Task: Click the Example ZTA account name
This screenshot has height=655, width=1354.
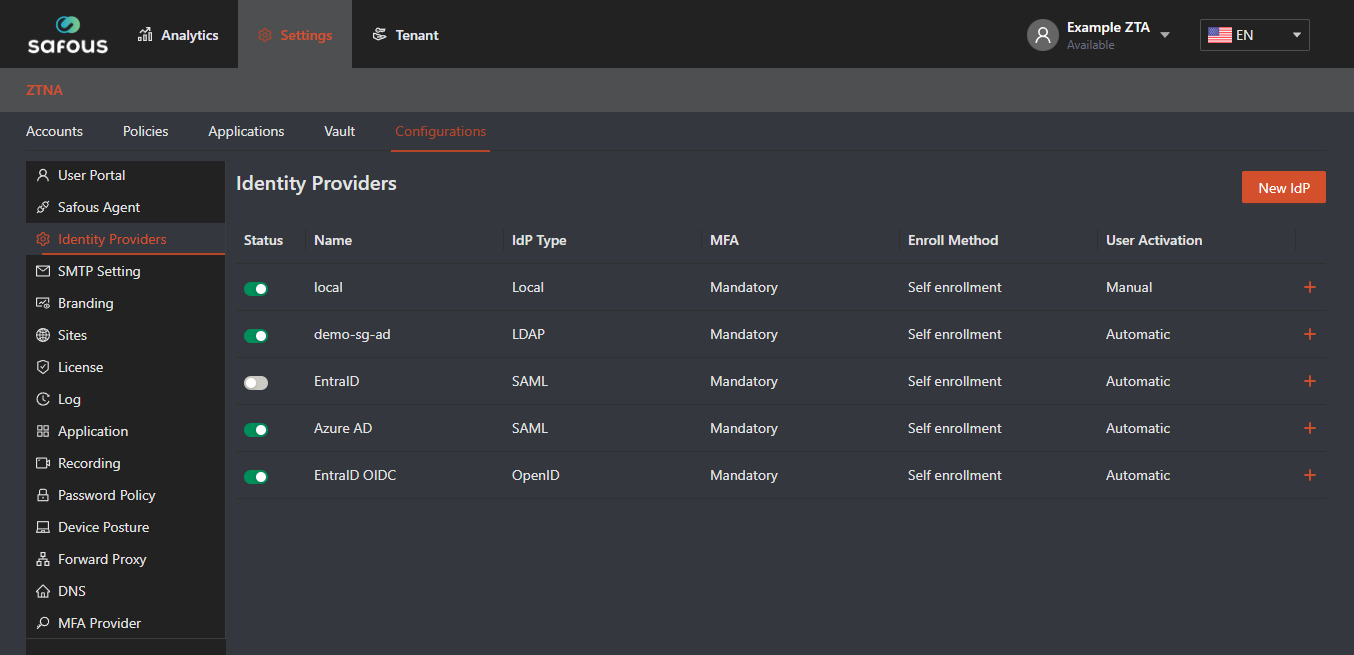Action: coord(1108,27)
